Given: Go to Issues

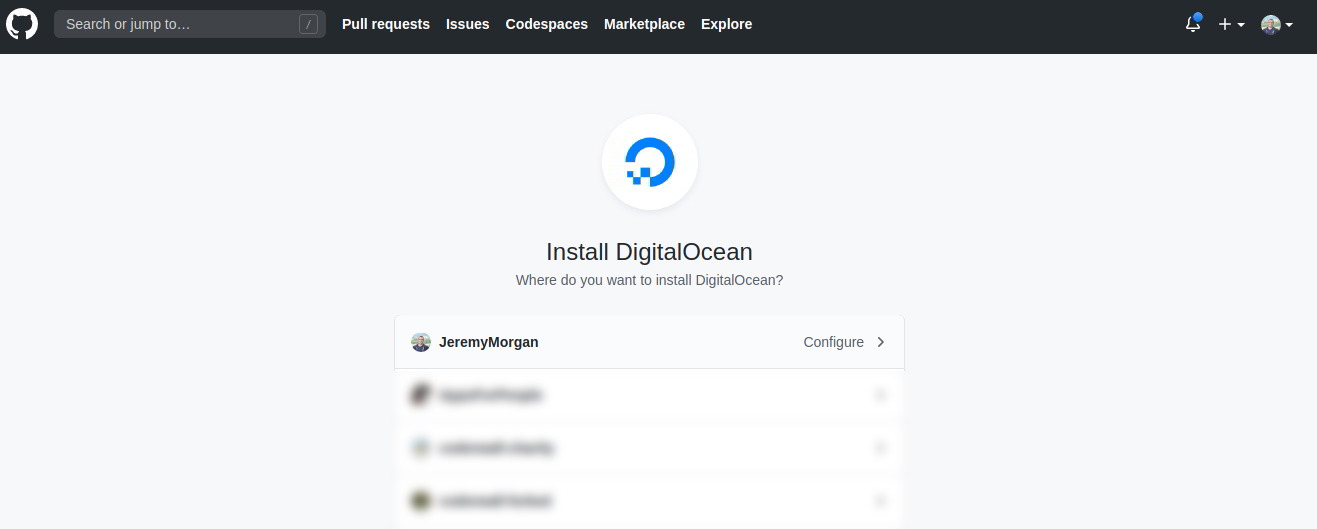Looking at the screenshot, I should click(468, 24).
